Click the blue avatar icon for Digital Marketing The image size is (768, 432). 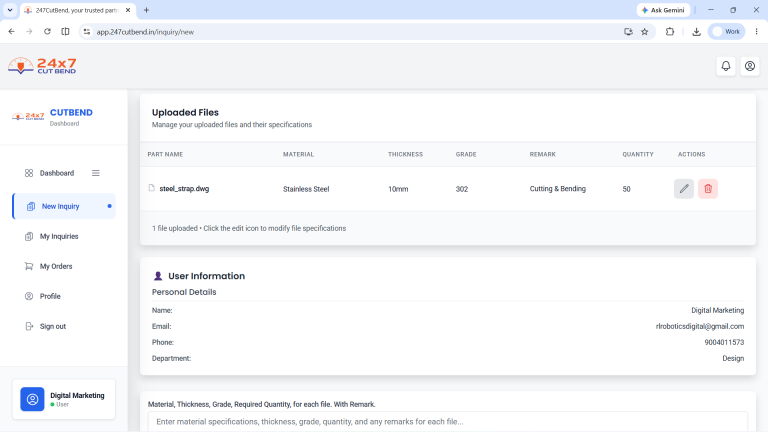pyautogui.click(x=32, y=399)
